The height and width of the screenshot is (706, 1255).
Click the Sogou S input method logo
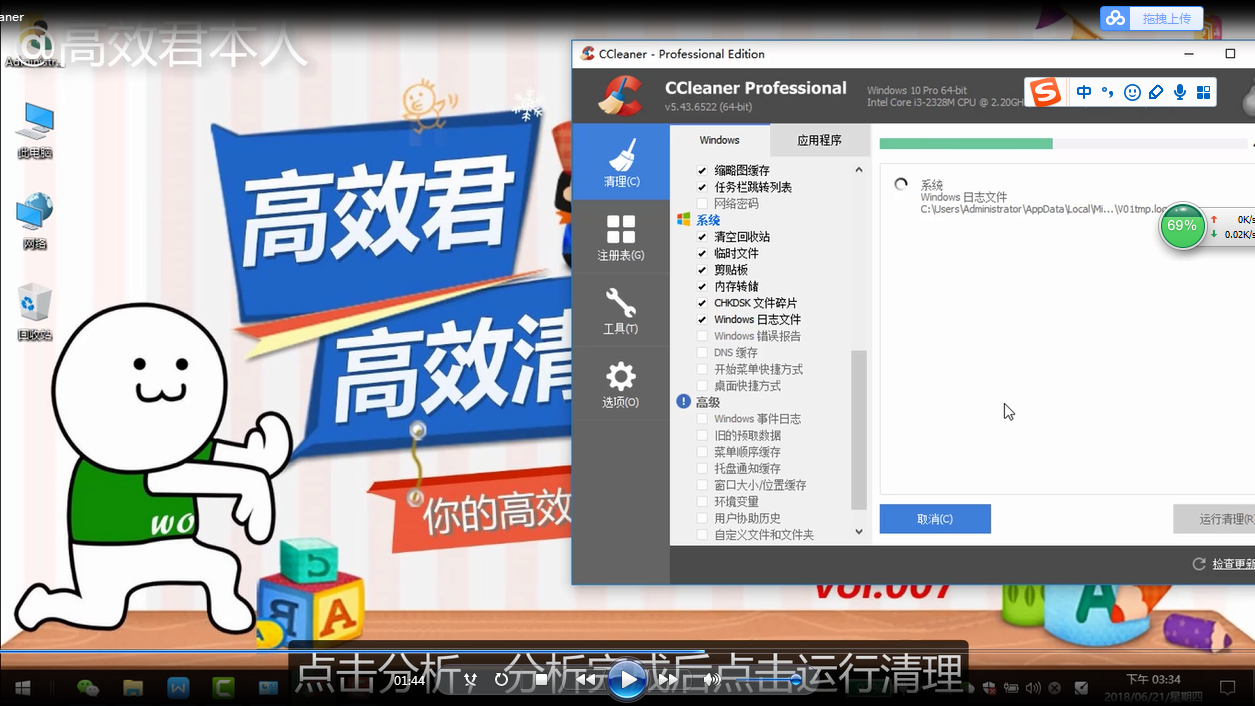[x=1046, y=92]
